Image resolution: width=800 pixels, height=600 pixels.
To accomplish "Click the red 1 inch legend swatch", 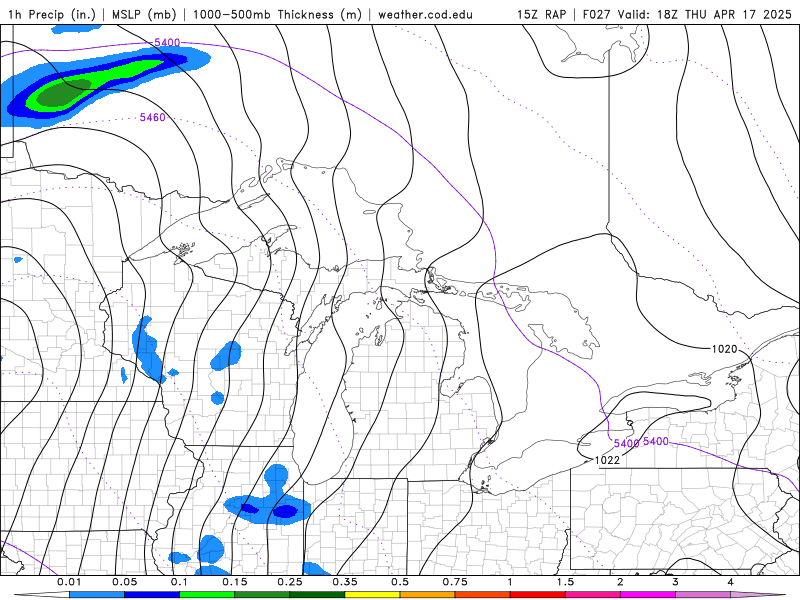I will coord(537,595).
